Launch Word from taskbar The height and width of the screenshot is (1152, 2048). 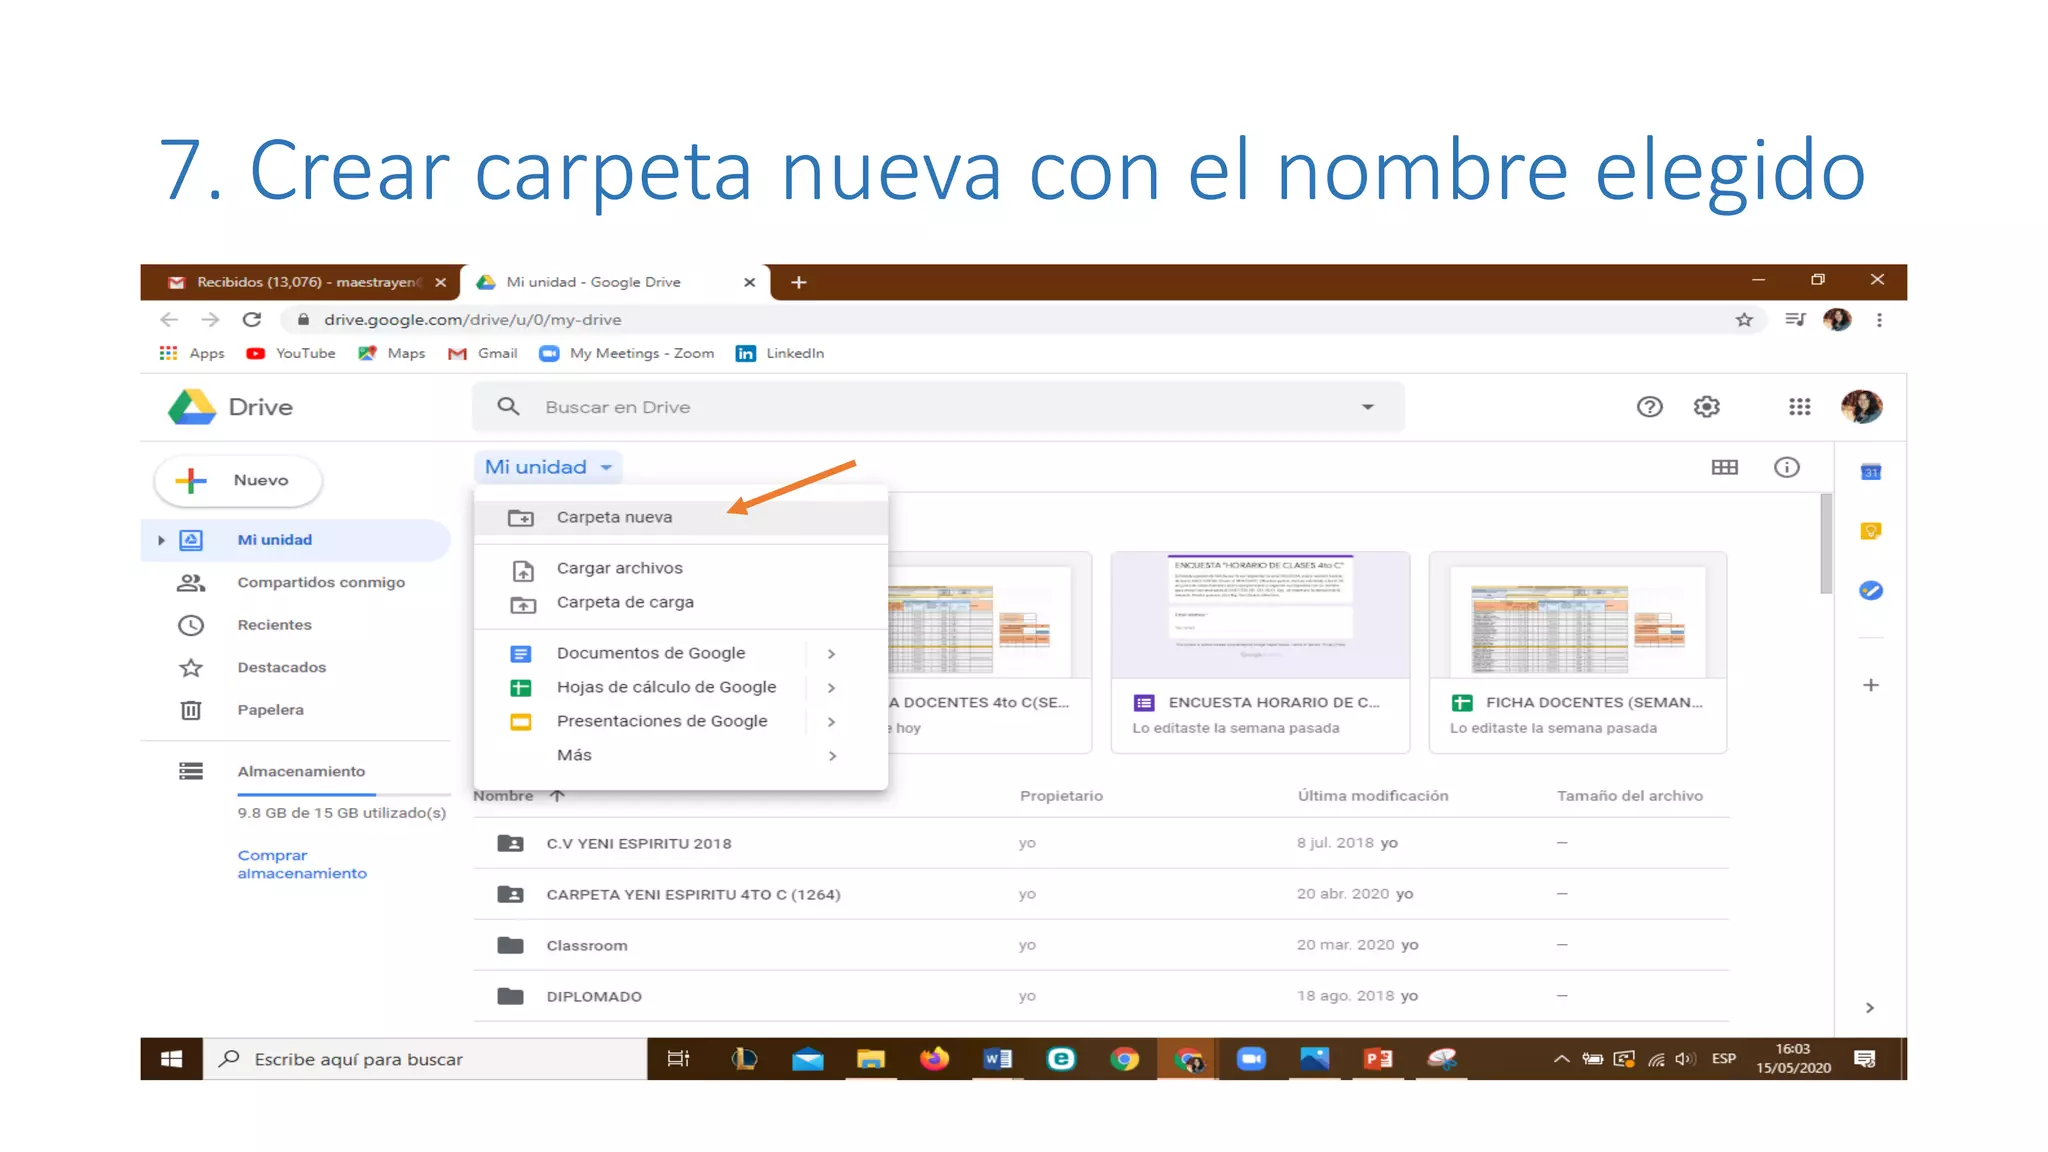point(997,1059)
